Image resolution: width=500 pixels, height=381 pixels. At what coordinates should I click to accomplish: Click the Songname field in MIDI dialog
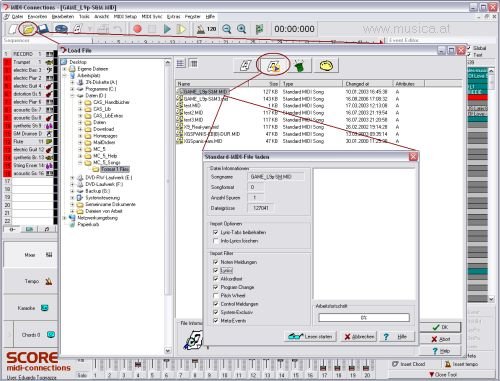pyautogui.click(x=276, y=177)
